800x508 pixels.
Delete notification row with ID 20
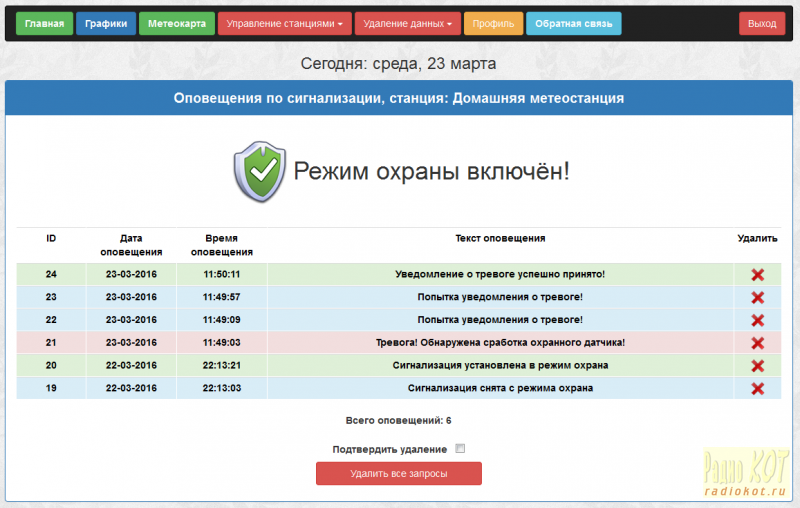[757, 366]
